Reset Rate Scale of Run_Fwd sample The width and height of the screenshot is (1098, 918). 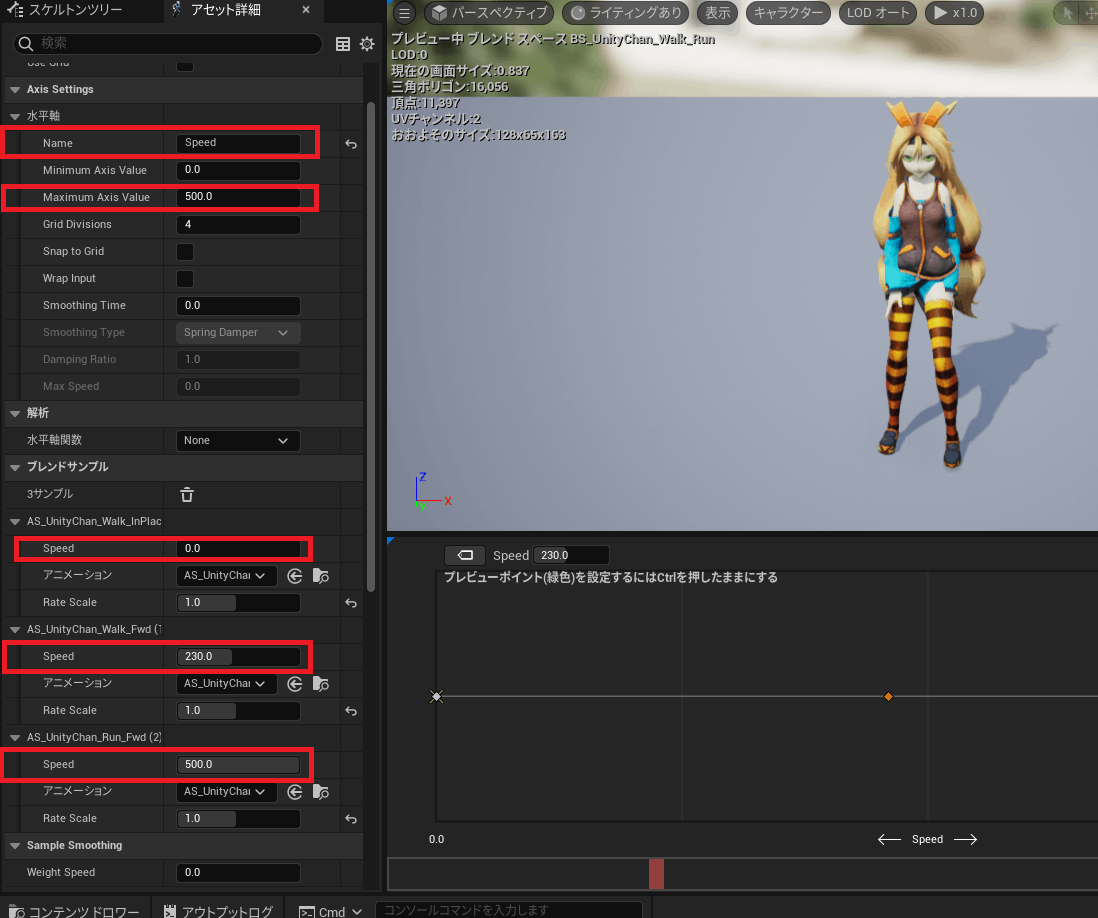[x=351, y=819]
